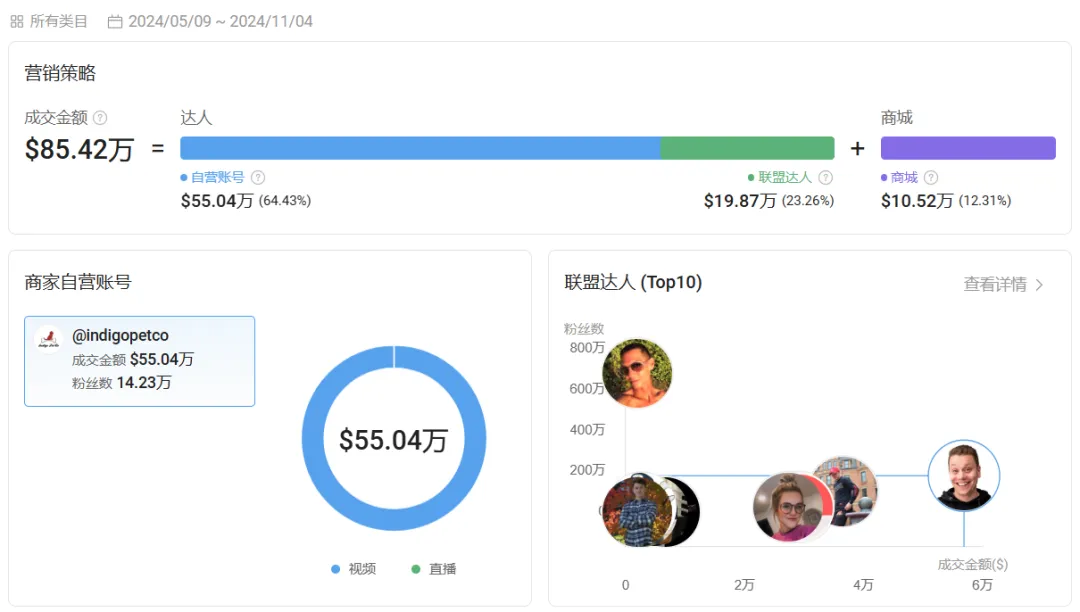Select date range 2024/05/09 ~ 2024/11/04
This screenshot has height=612, width=1080.
(220, 21)
